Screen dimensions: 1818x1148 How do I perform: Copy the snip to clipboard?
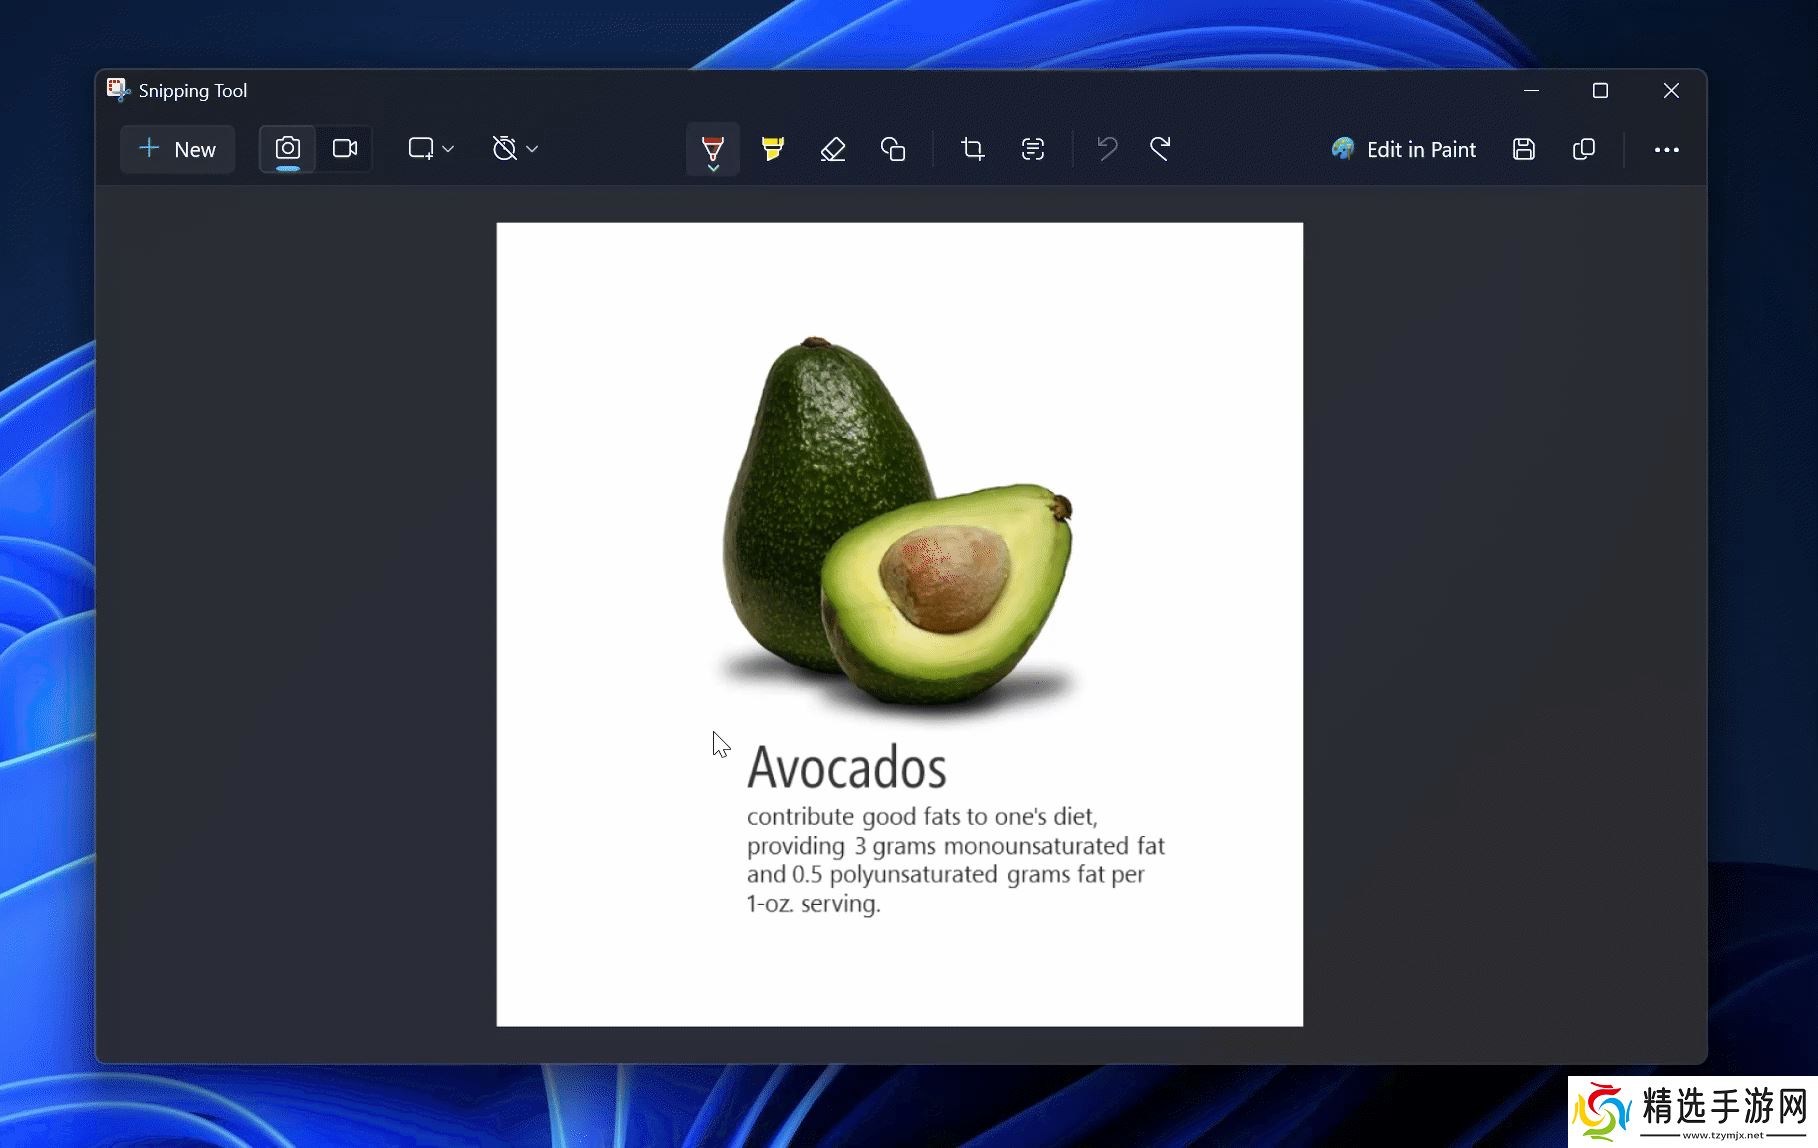[x=1583, y=149]
